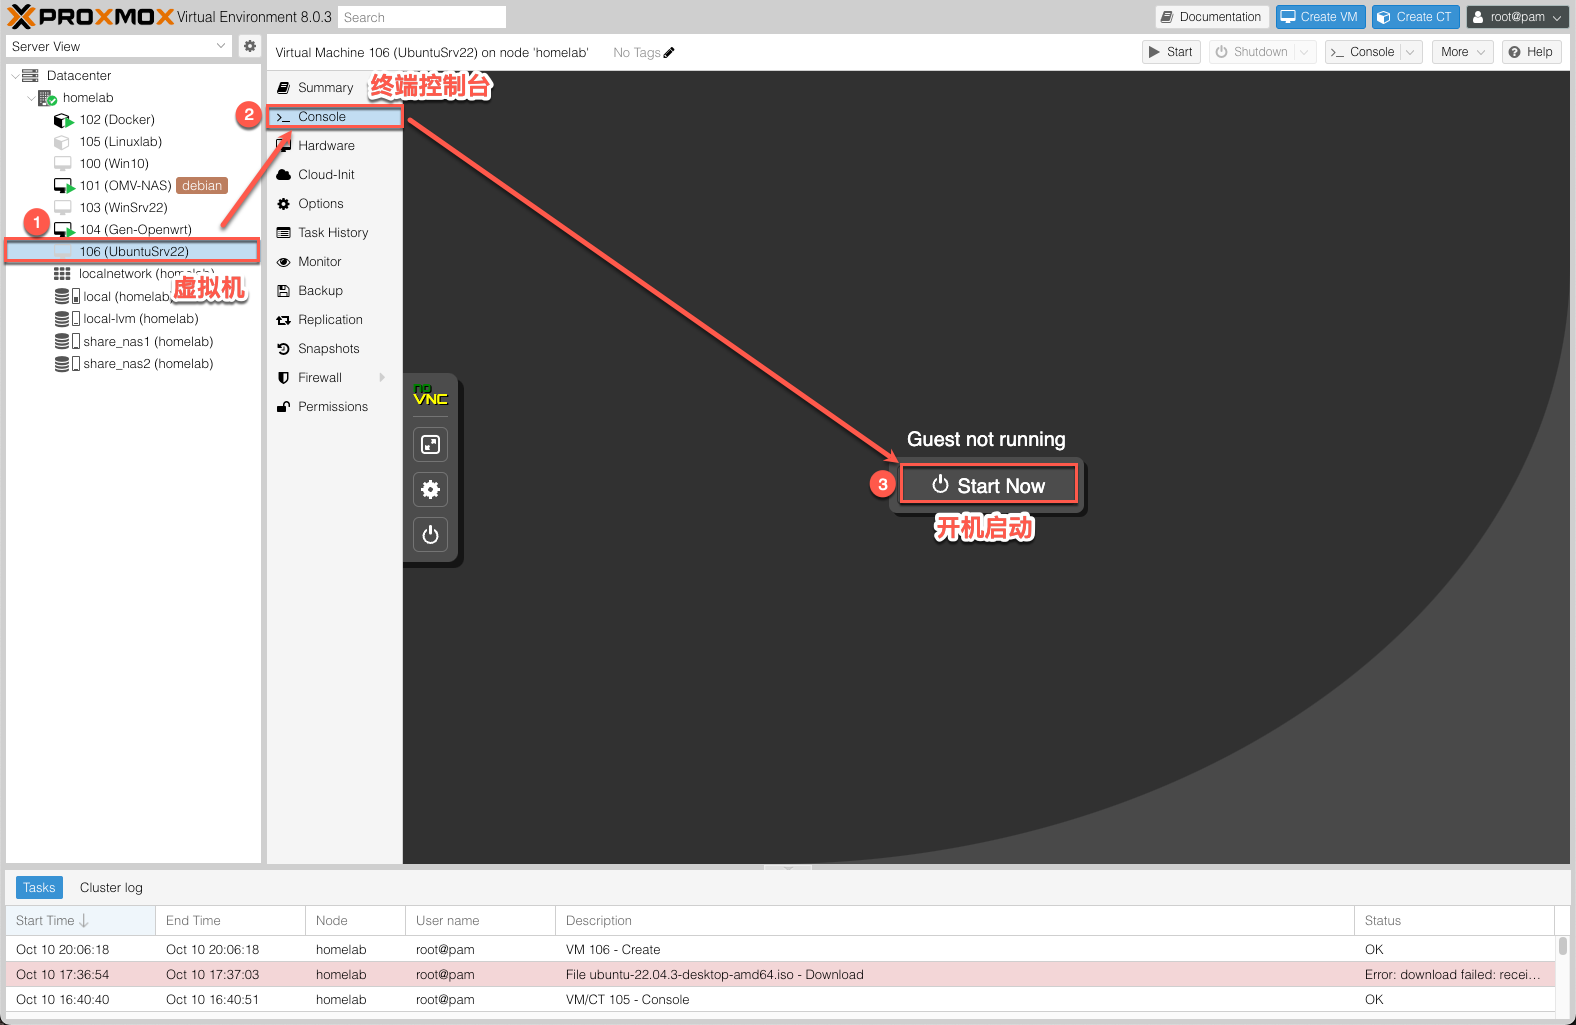This screenshot has width=1576, height=1025.
Task: Click the Create VM button
Action: tap(1320, 17)
